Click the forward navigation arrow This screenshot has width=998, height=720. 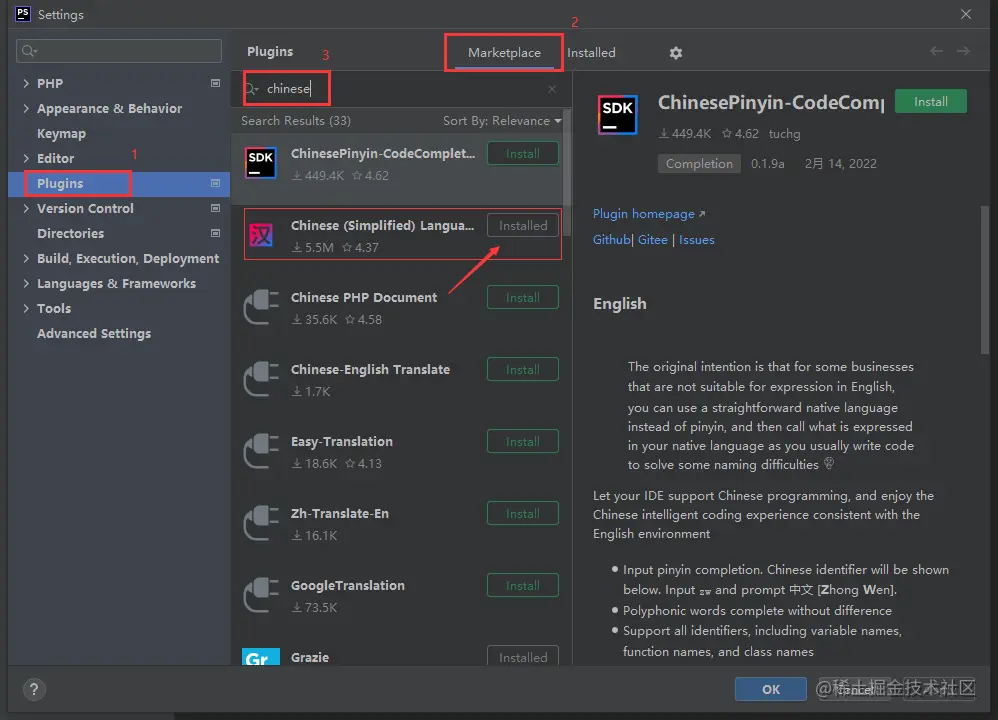[963, 51]
